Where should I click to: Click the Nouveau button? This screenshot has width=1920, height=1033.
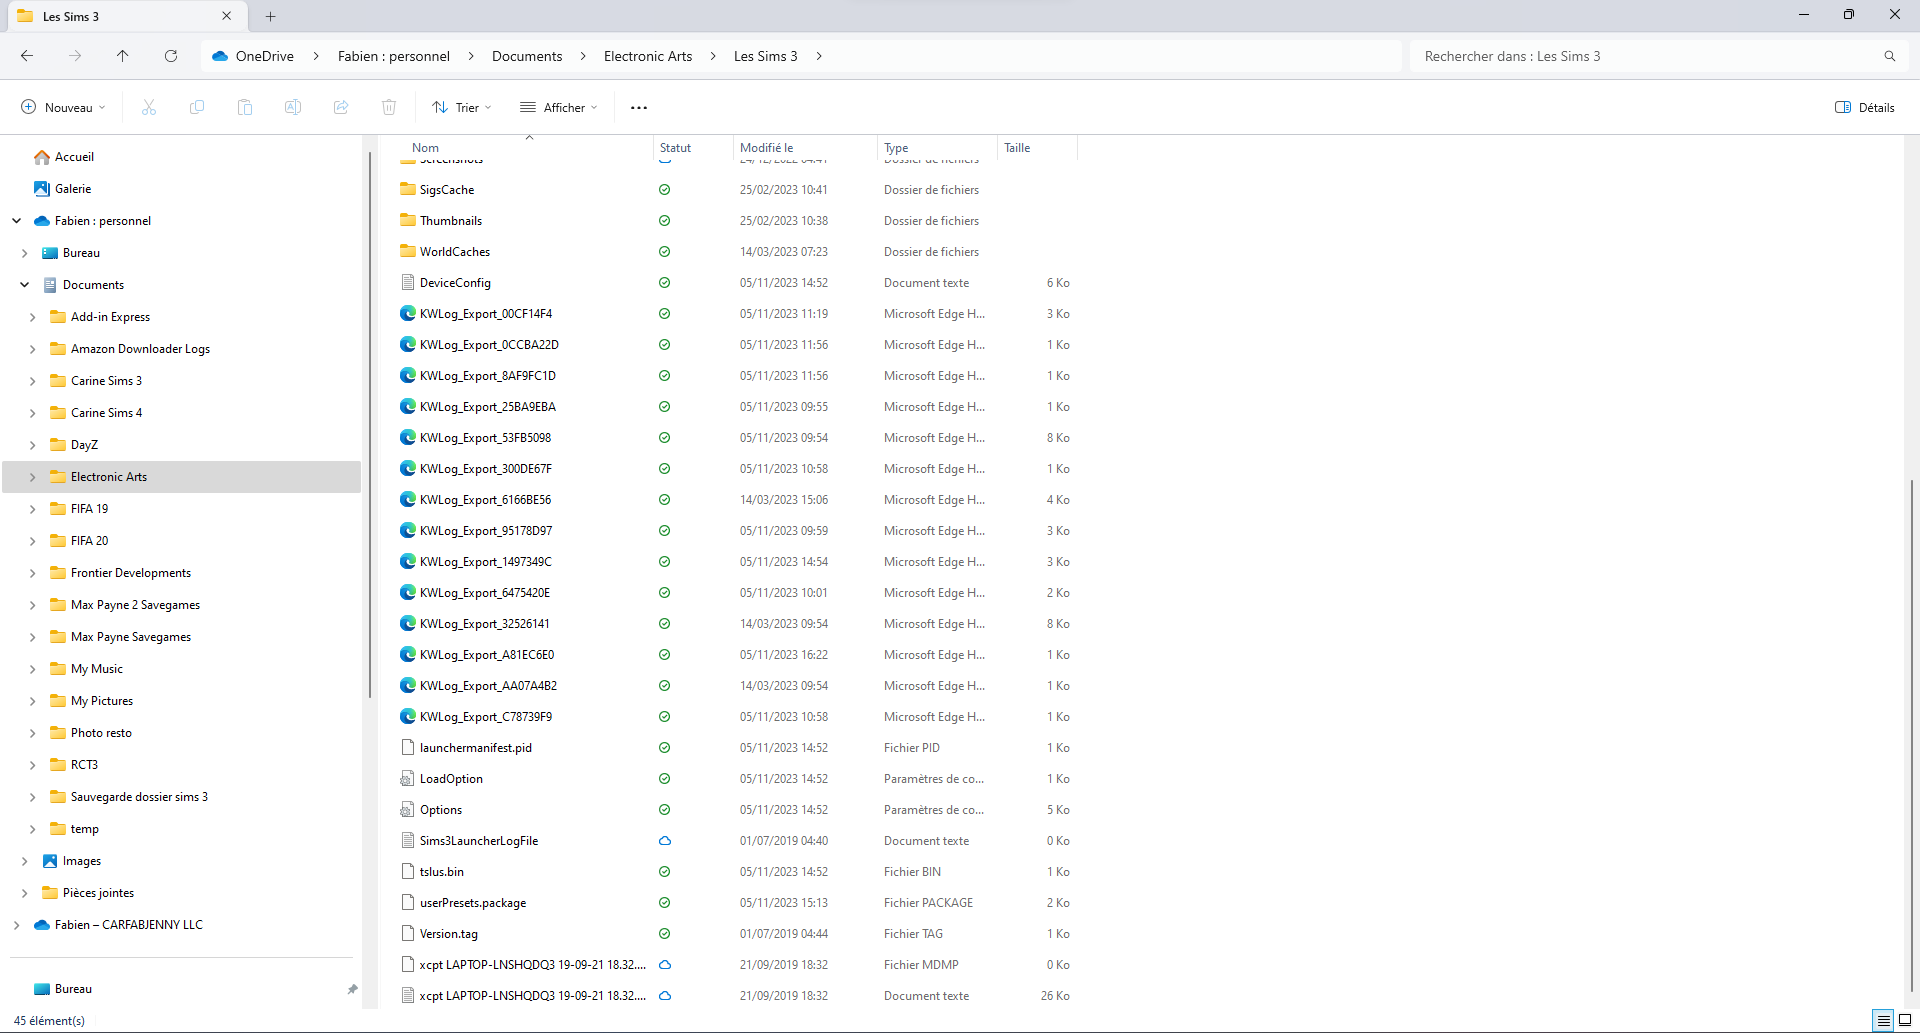[64, 107]
